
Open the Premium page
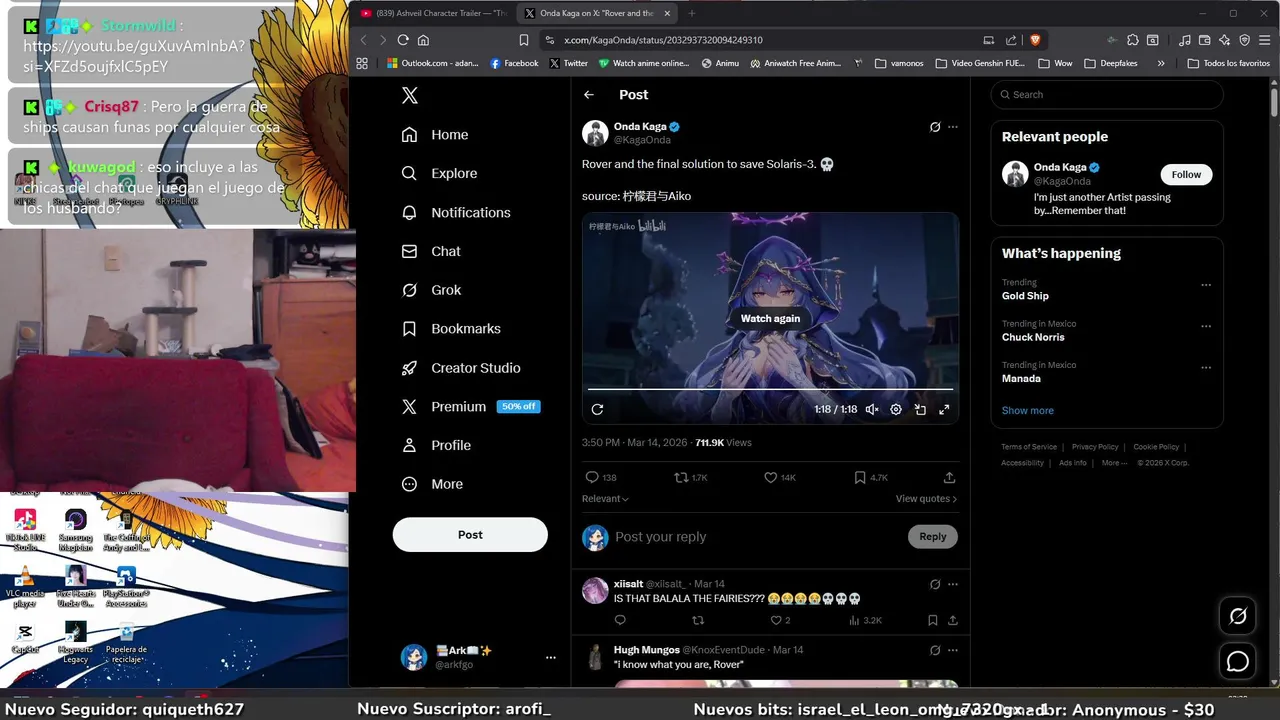coord(470,406)
